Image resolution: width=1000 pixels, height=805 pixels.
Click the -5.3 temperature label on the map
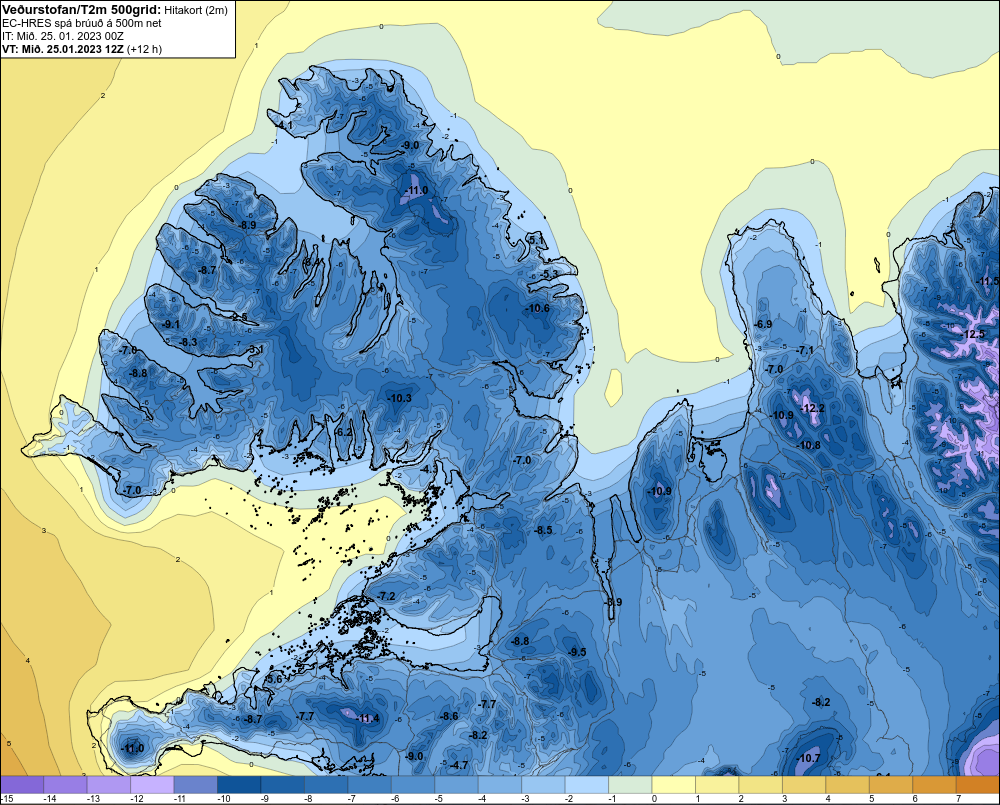click(x=550, y=274)
